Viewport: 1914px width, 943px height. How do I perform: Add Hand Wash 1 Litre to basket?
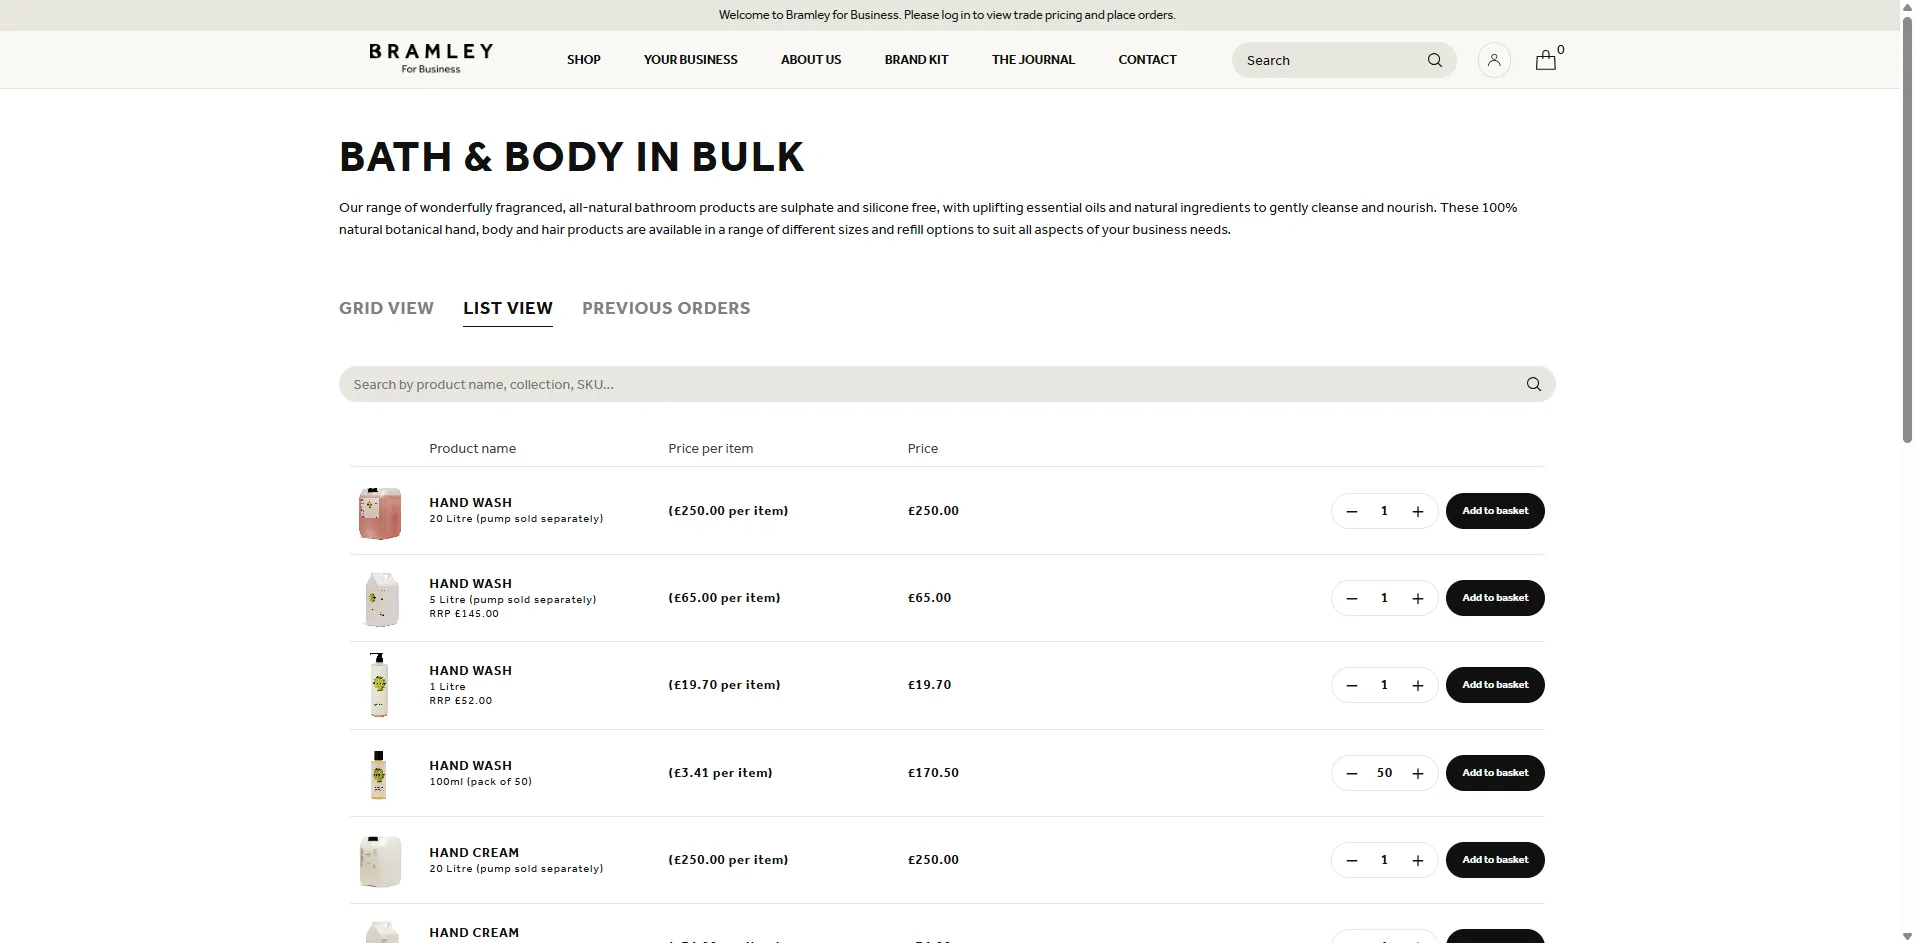[1495, 685]
